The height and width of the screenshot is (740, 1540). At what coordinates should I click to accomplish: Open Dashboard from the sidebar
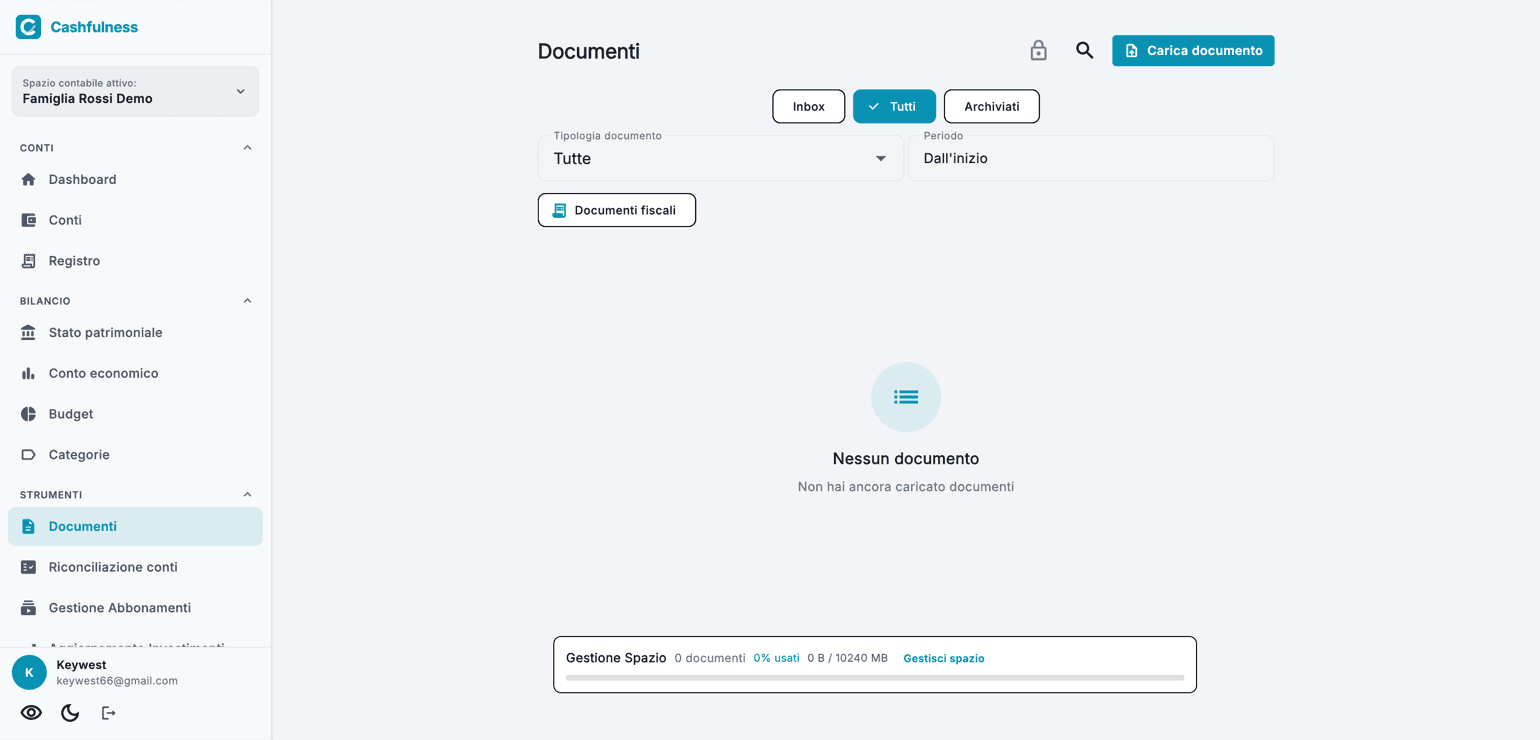pyautogui.click(x=135, y=179)
